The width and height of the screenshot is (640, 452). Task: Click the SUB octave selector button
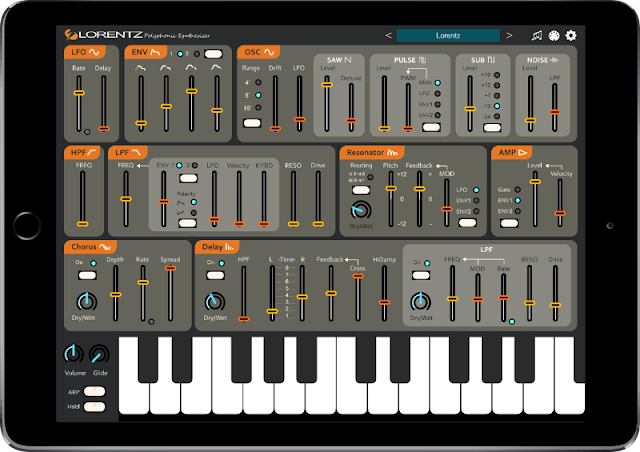[492, 127]
